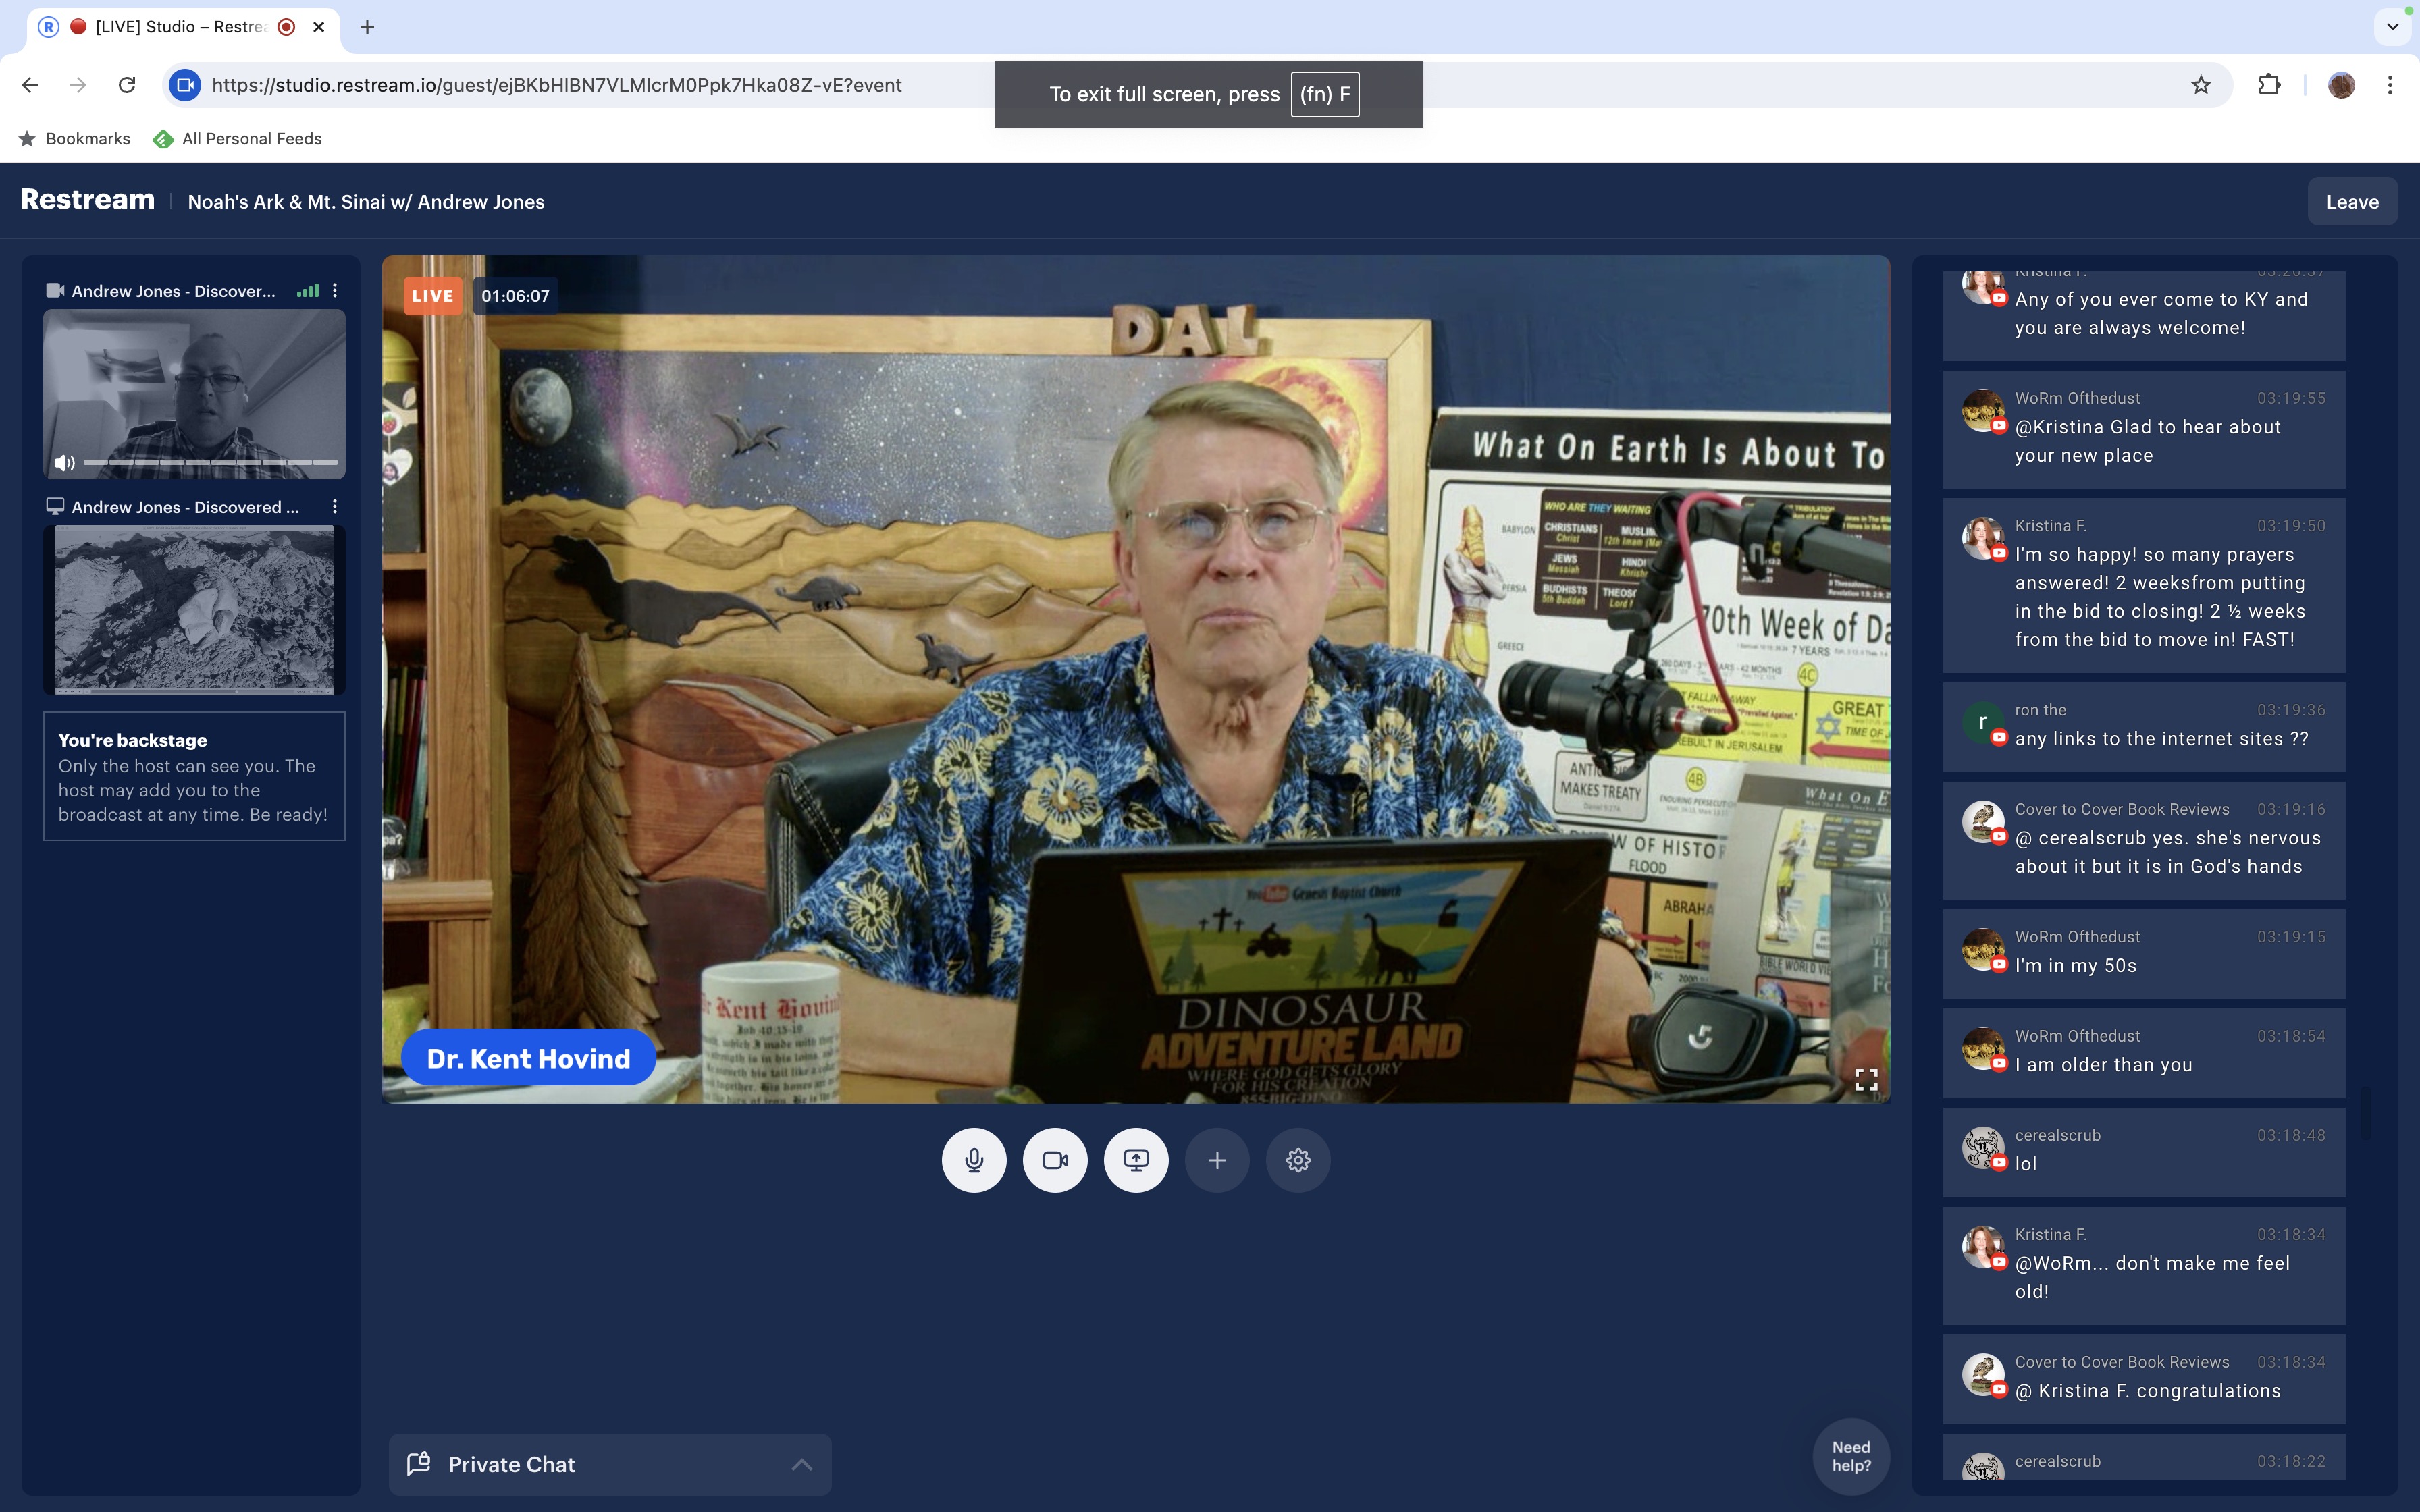
Task: Click the Need help? button
Action: [1850, 1456]
